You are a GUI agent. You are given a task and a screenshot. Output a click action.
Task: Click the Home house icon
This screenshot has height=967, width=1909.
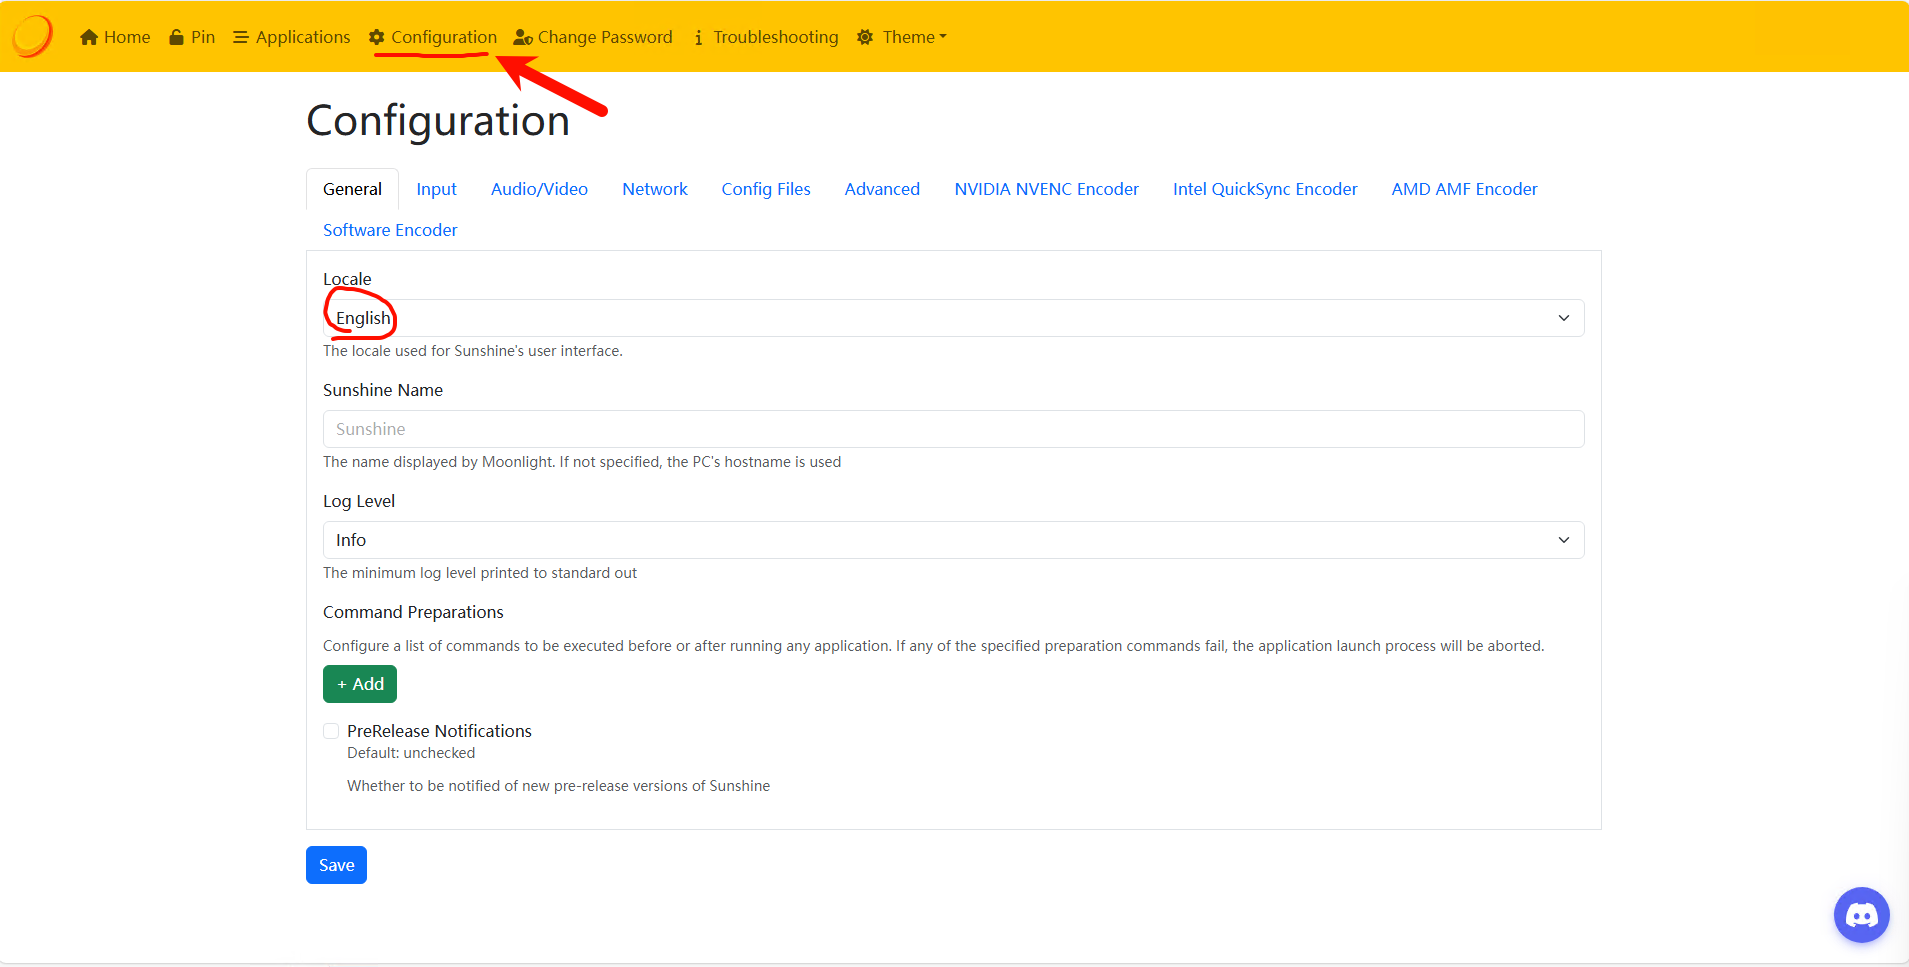(89, 37)
